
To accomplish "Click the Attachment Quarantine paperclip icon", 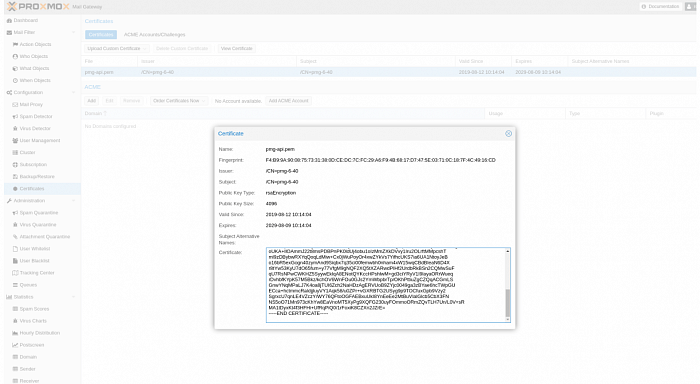I will click(15, 237).
